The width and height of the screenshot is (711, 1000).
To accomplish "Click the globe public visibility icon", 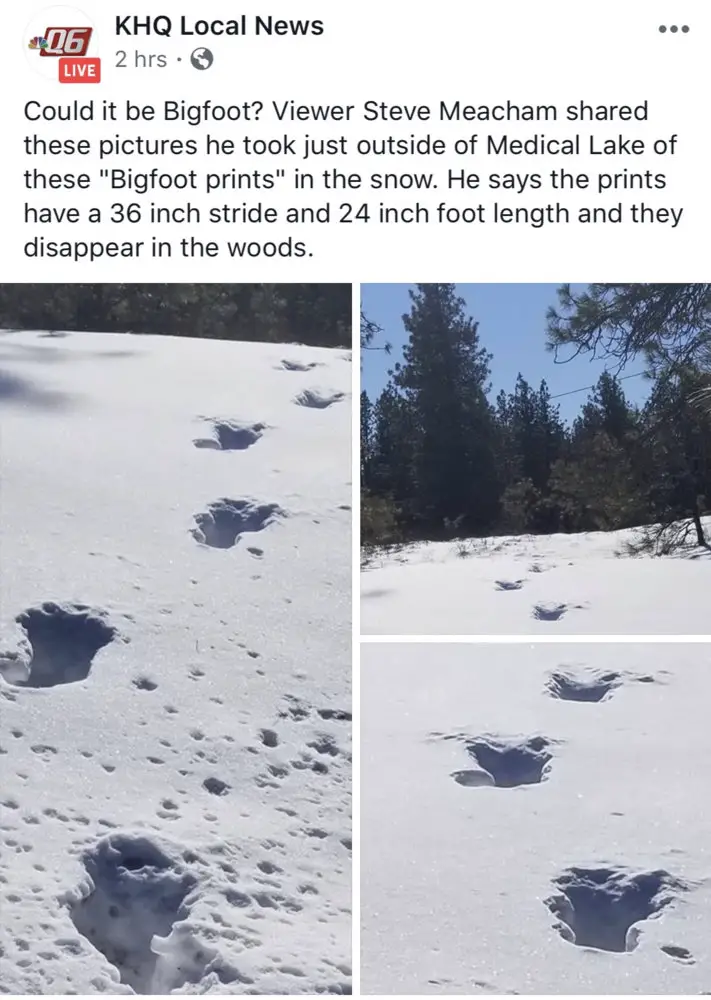I will [x=202, y=59].
